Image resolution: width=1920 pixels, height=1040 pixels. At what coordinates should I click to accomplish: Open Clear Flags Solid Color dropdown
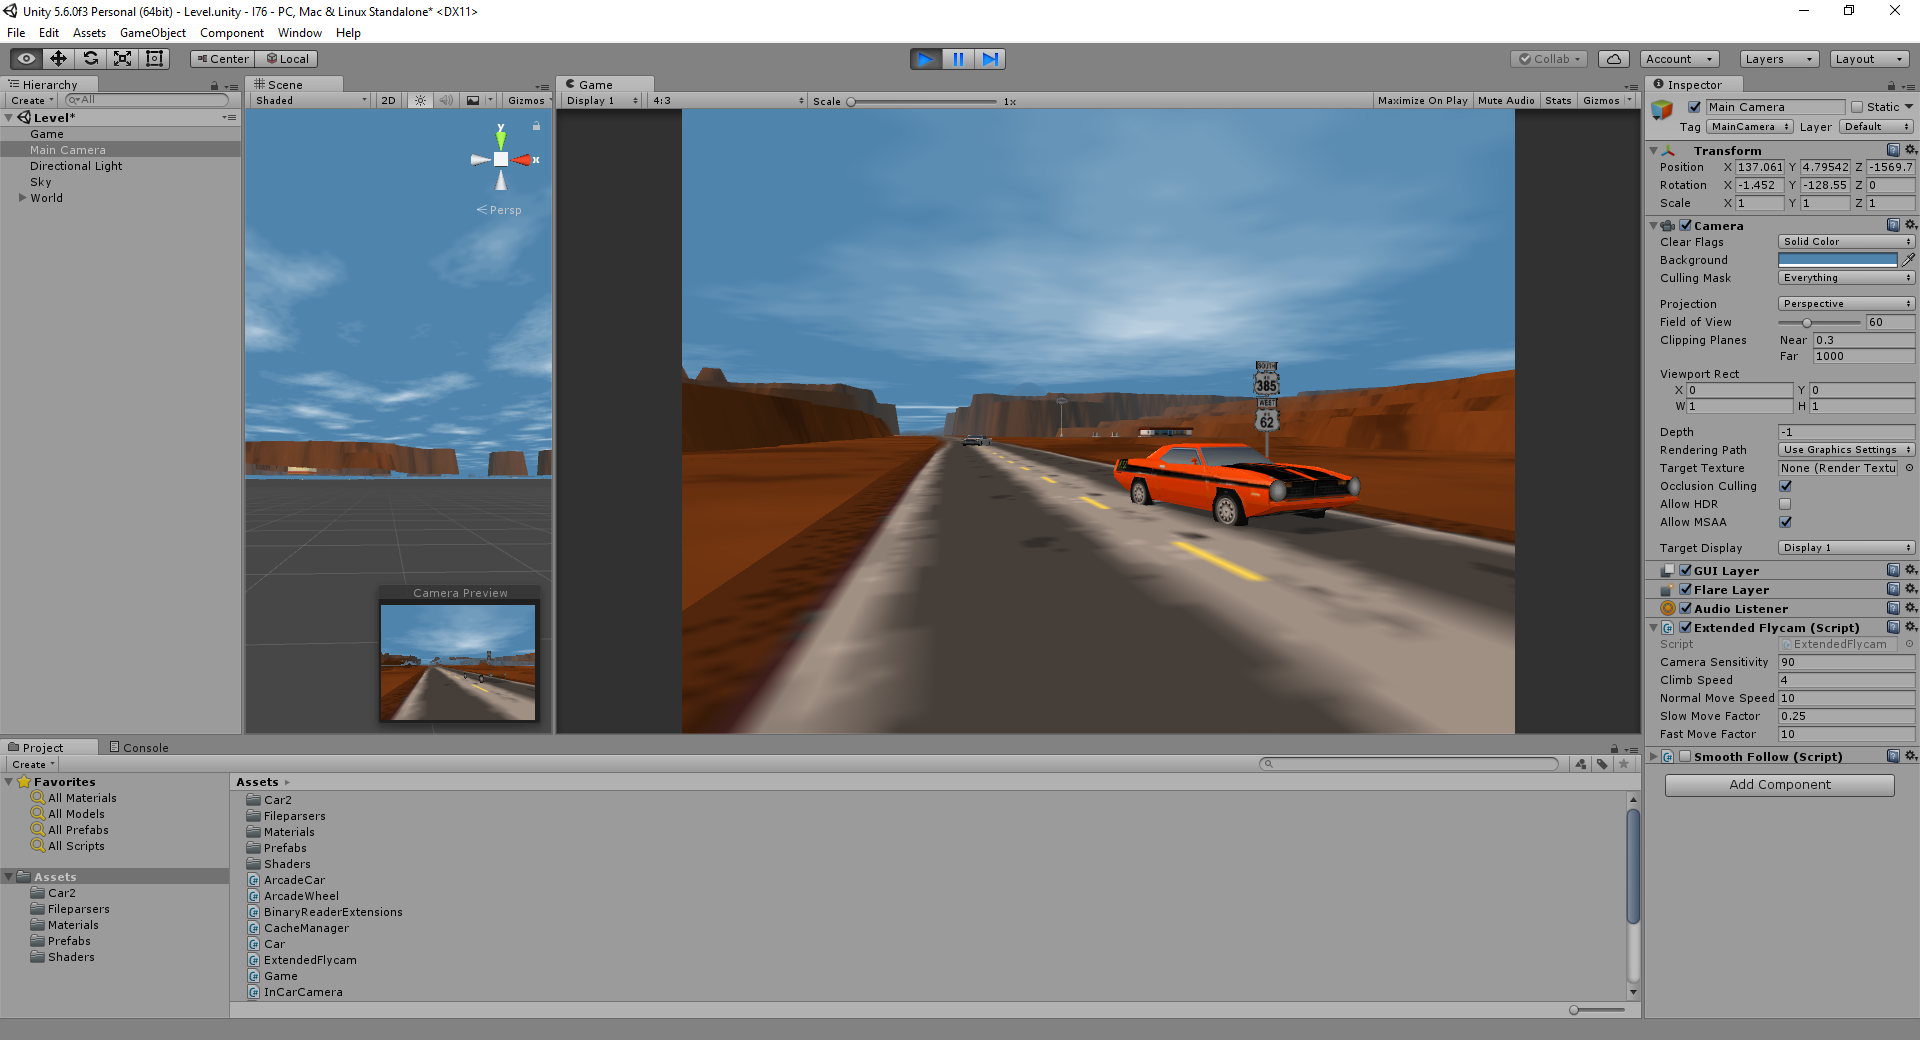click(x=1846, y=242)
